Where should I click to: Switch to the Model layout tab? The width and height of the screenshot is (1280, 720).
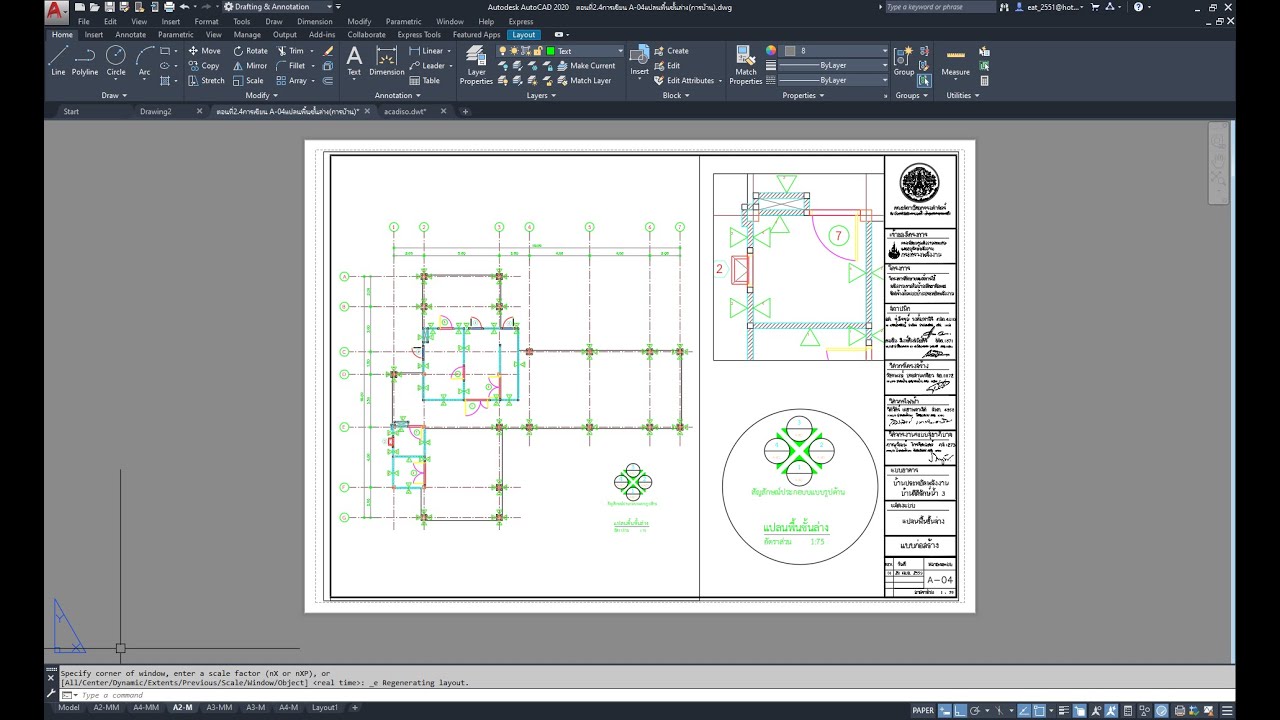(x=69, y=708)
